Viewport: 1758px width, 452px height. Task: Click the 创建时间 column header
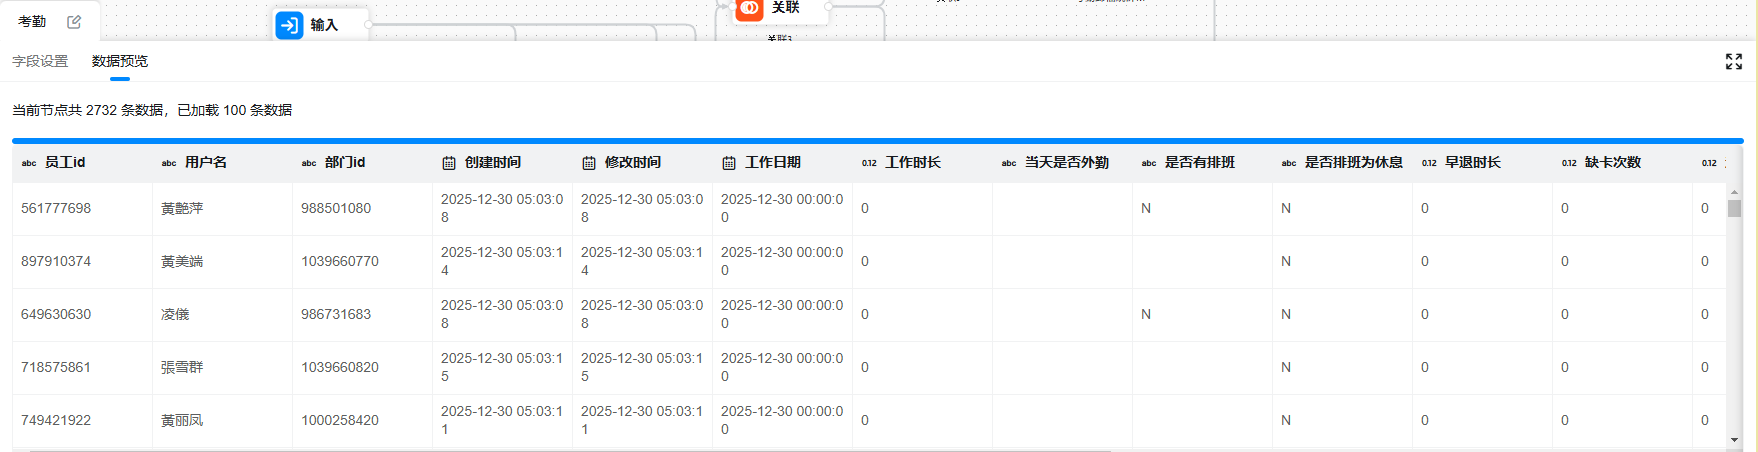click(502, 162)
